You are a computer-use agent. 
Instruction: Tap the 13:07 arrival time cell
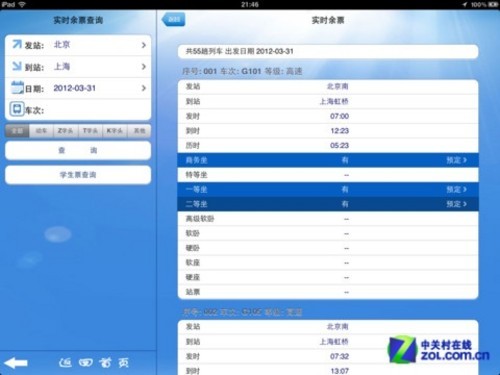point(339,371)
